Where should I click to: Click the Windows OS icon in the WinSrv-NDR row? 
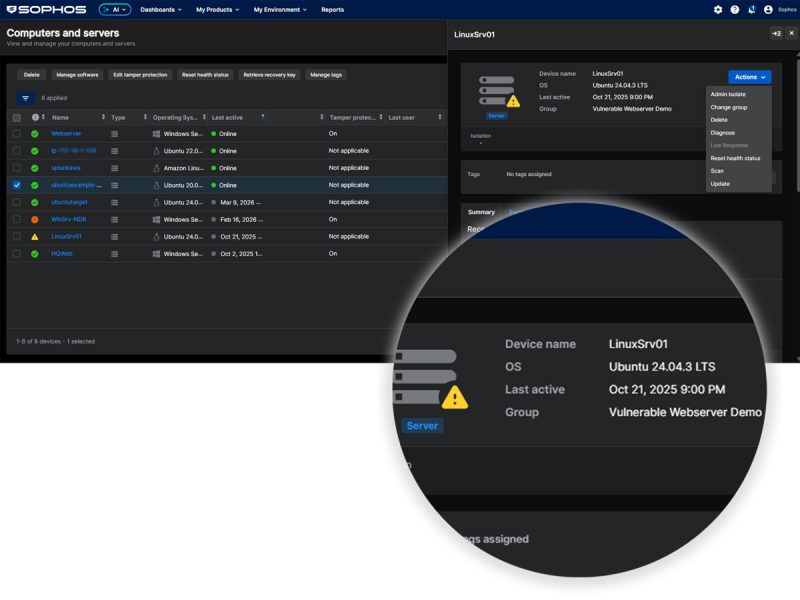[x=156, y=219]
